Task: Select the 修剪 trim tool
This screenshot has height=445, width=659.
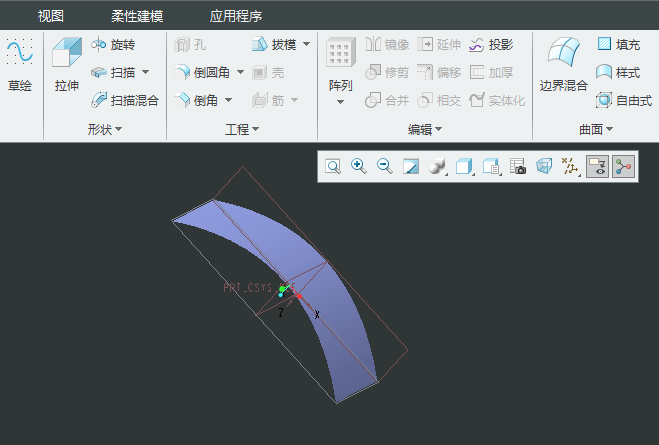Action: [387, 73]
